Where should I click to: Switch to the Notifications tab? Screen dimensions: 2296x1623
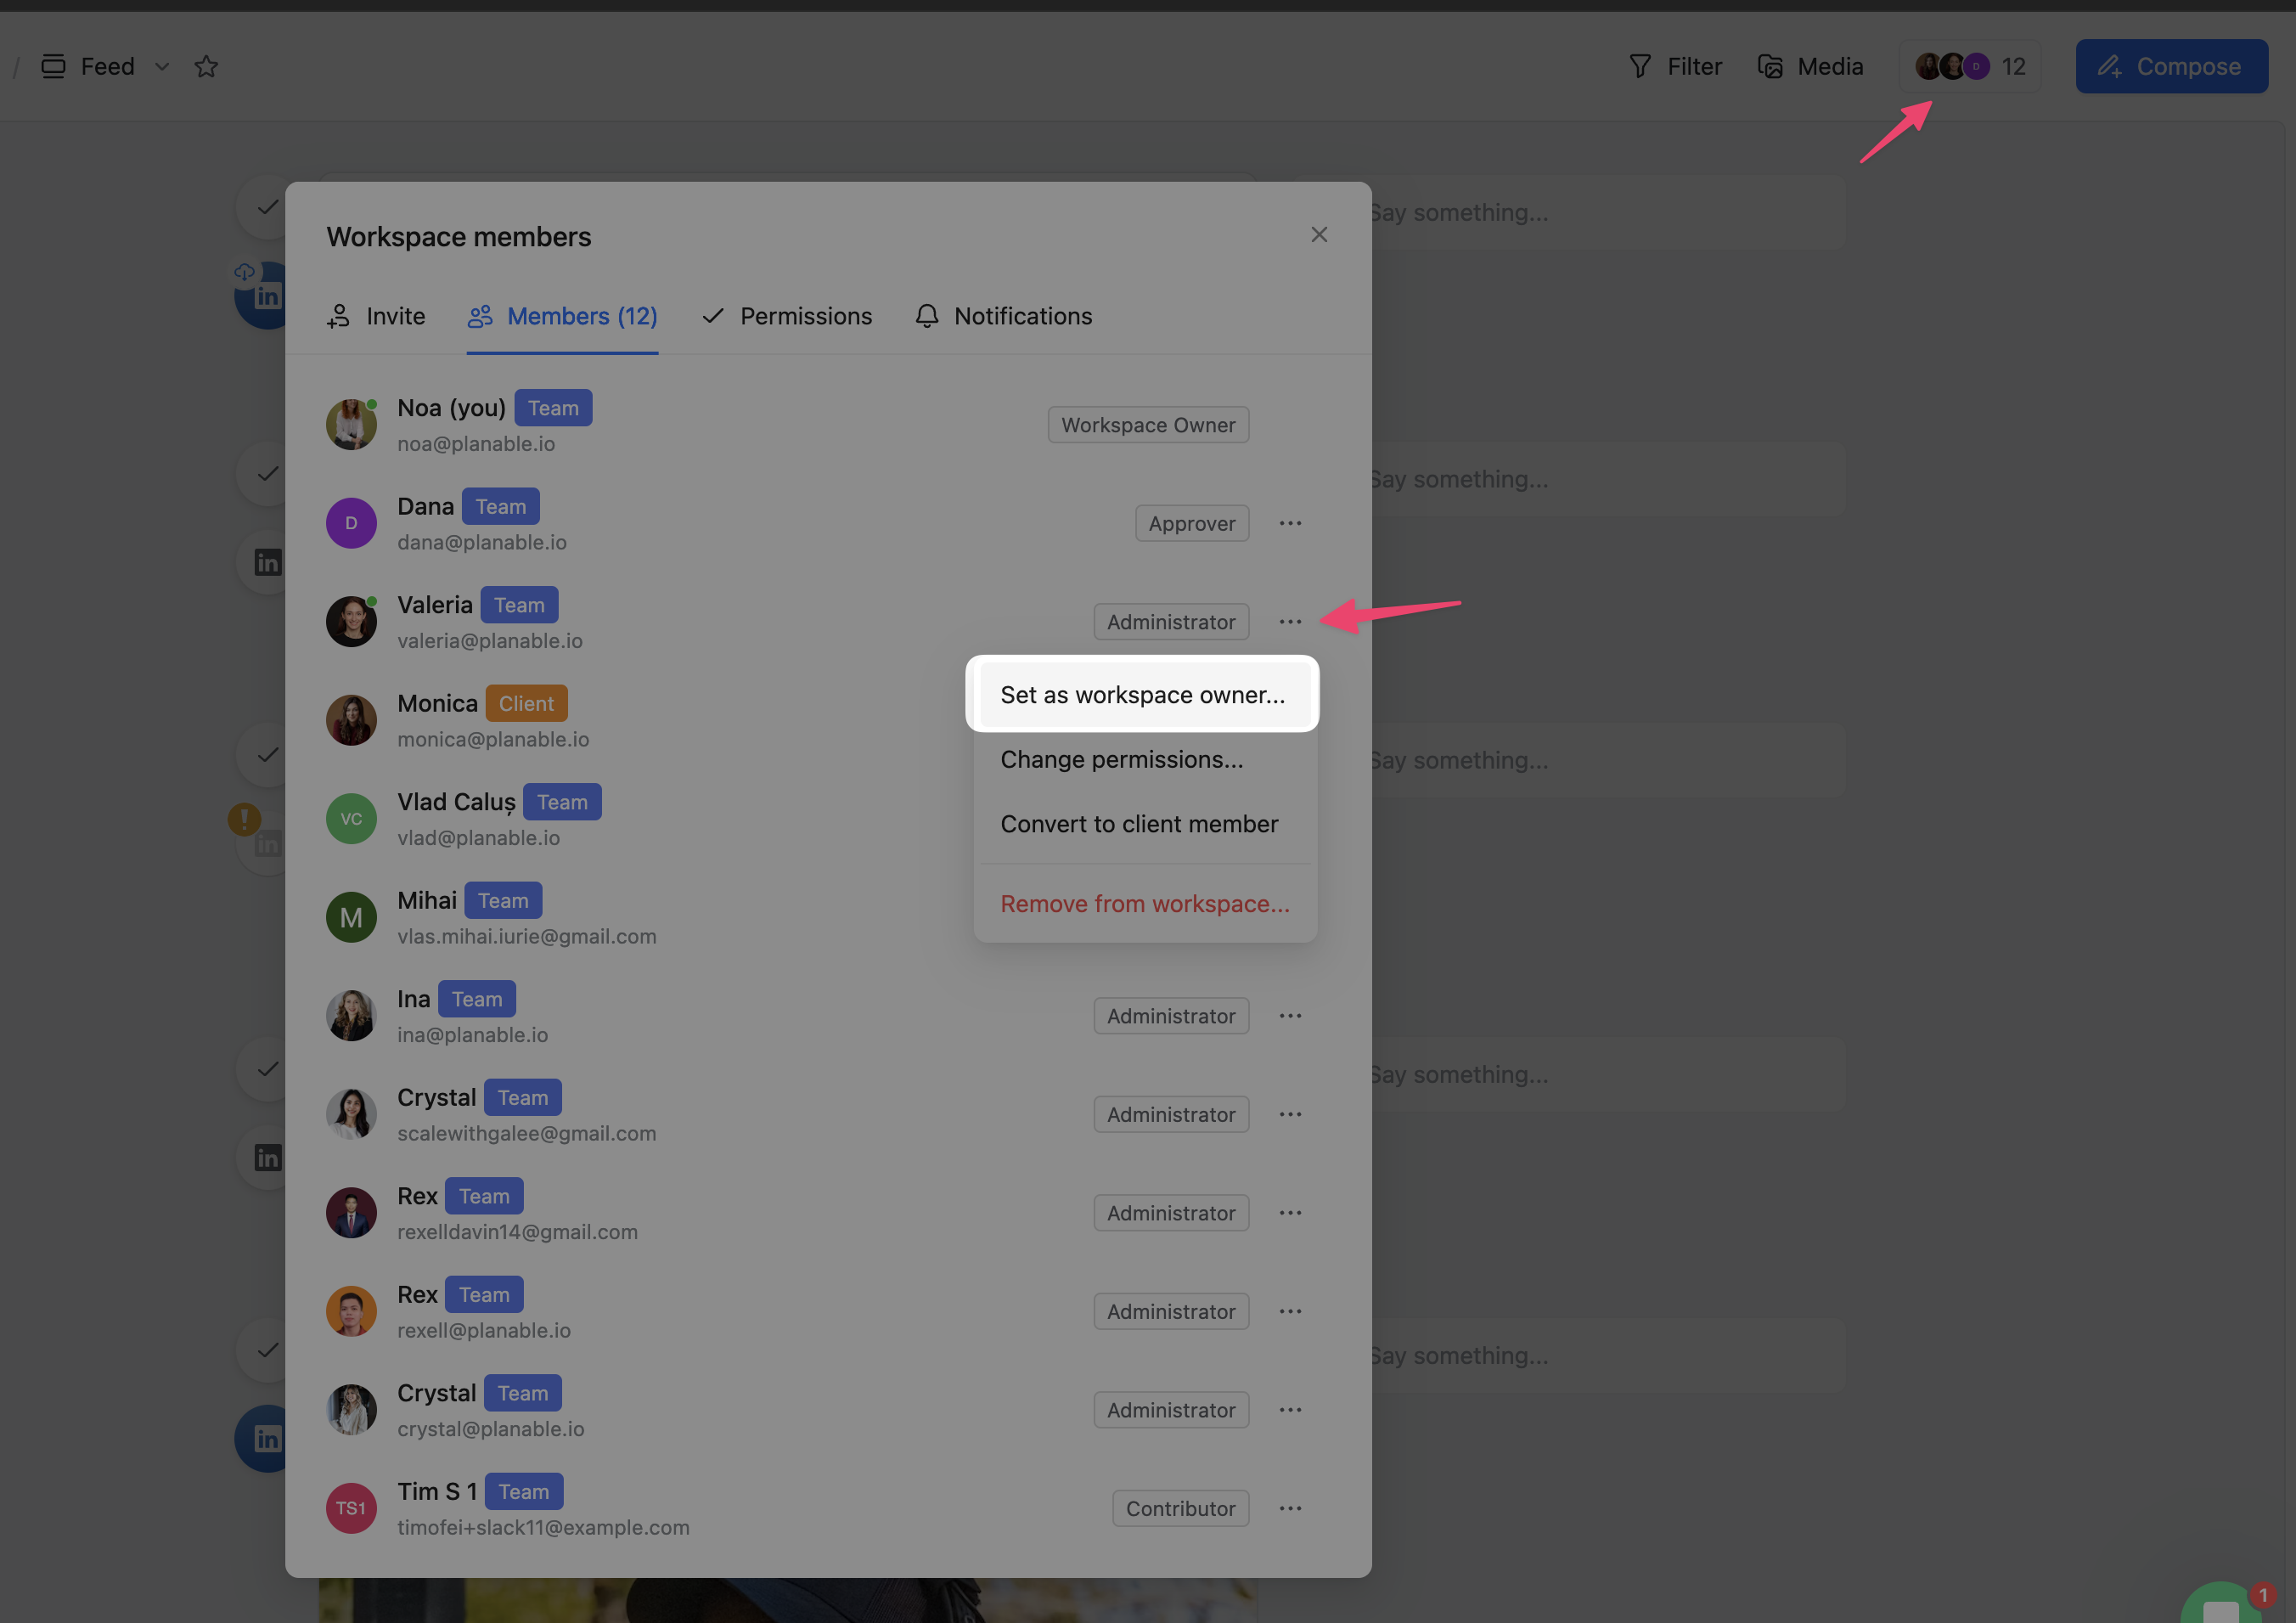click(1004, 316)
